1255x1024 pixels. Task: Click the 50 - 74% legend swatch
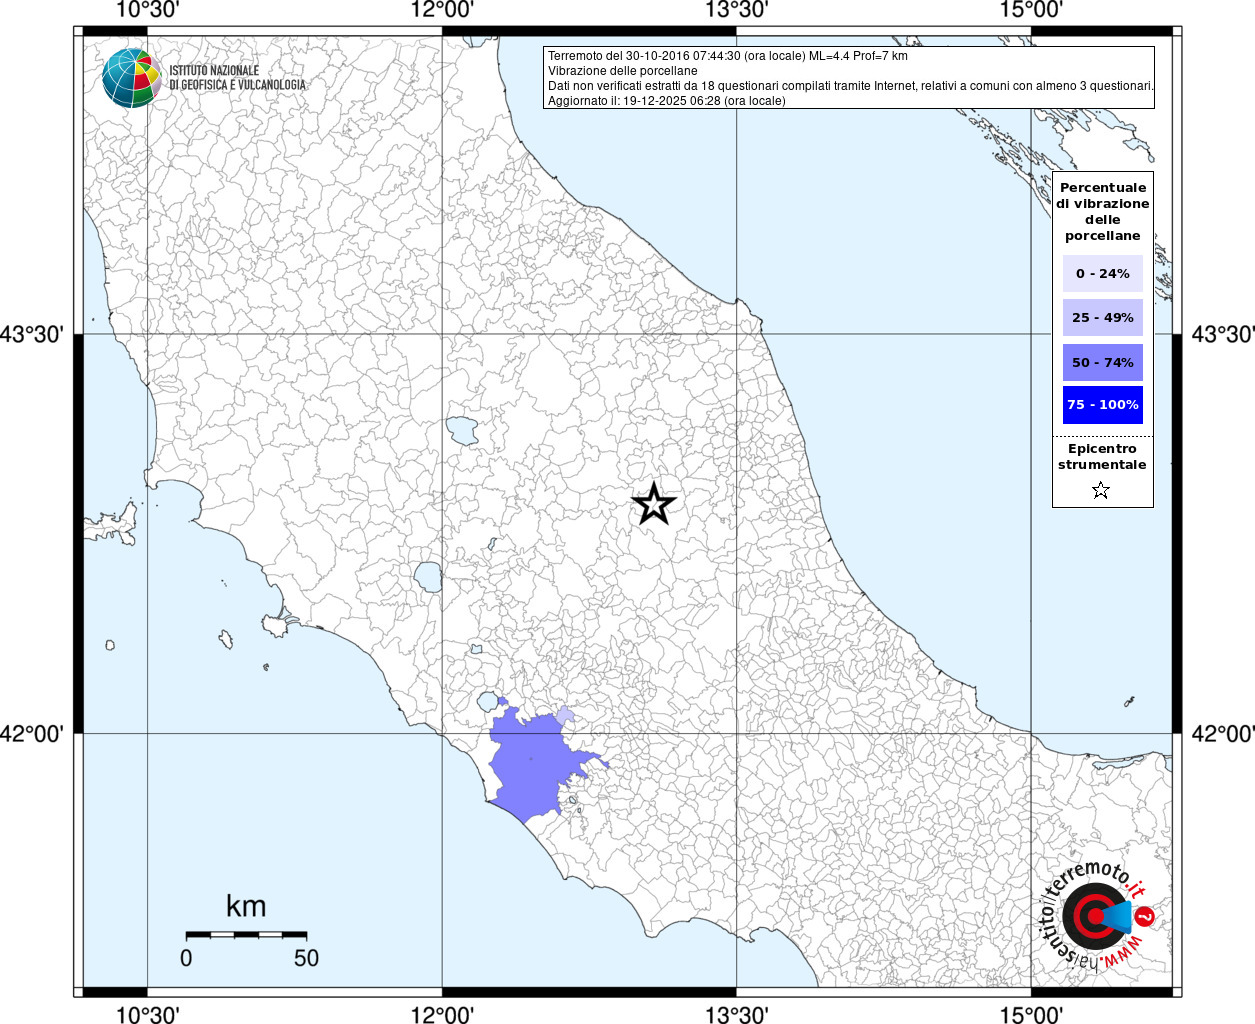tap(1103, 362)
